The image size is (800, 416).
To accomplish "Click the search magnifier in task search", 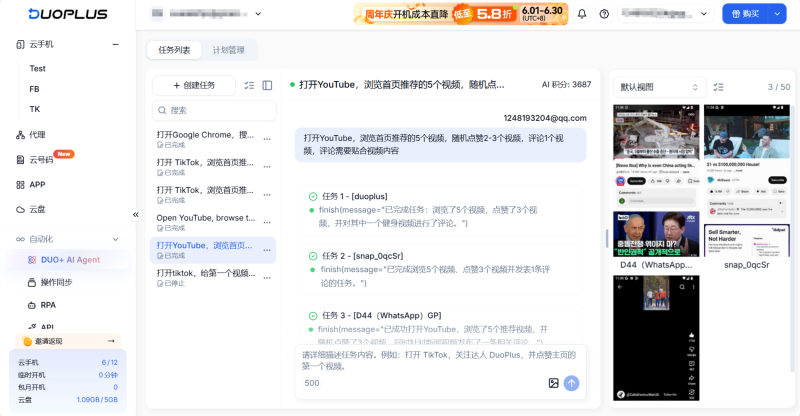I will [x=162, y=110].
